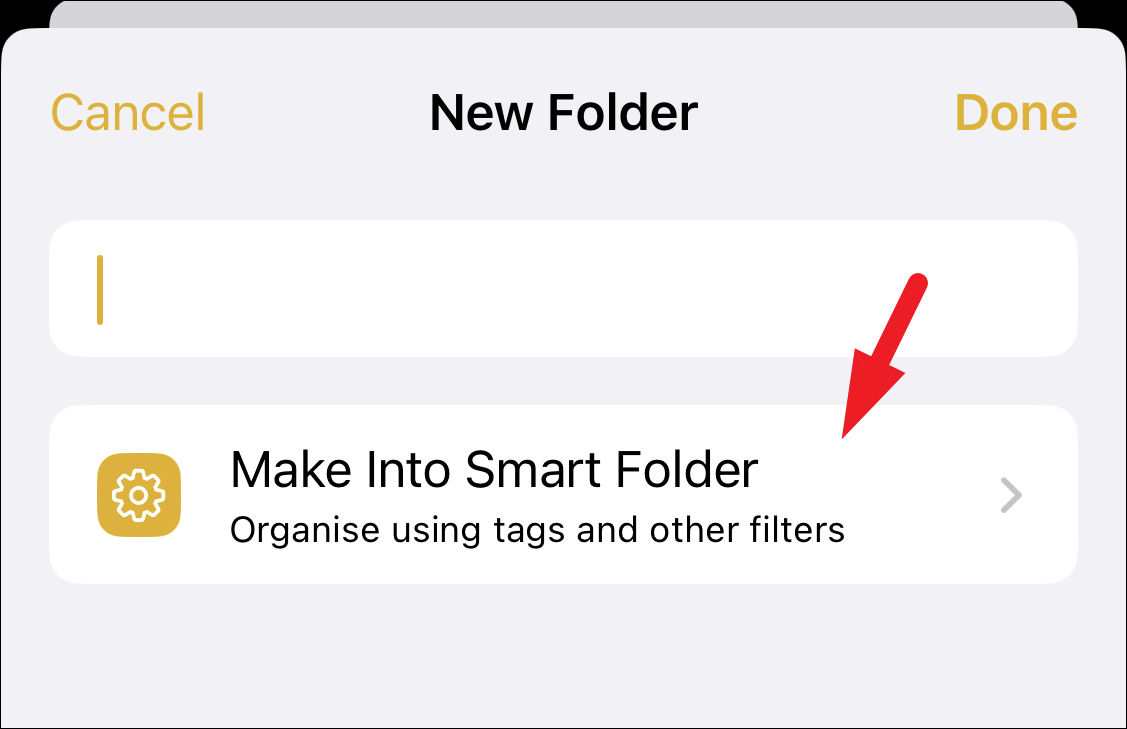This screenshot has height=729, width=1127.
Task: Tap the yellow gear Smart Folder icon
Action: 139,495
